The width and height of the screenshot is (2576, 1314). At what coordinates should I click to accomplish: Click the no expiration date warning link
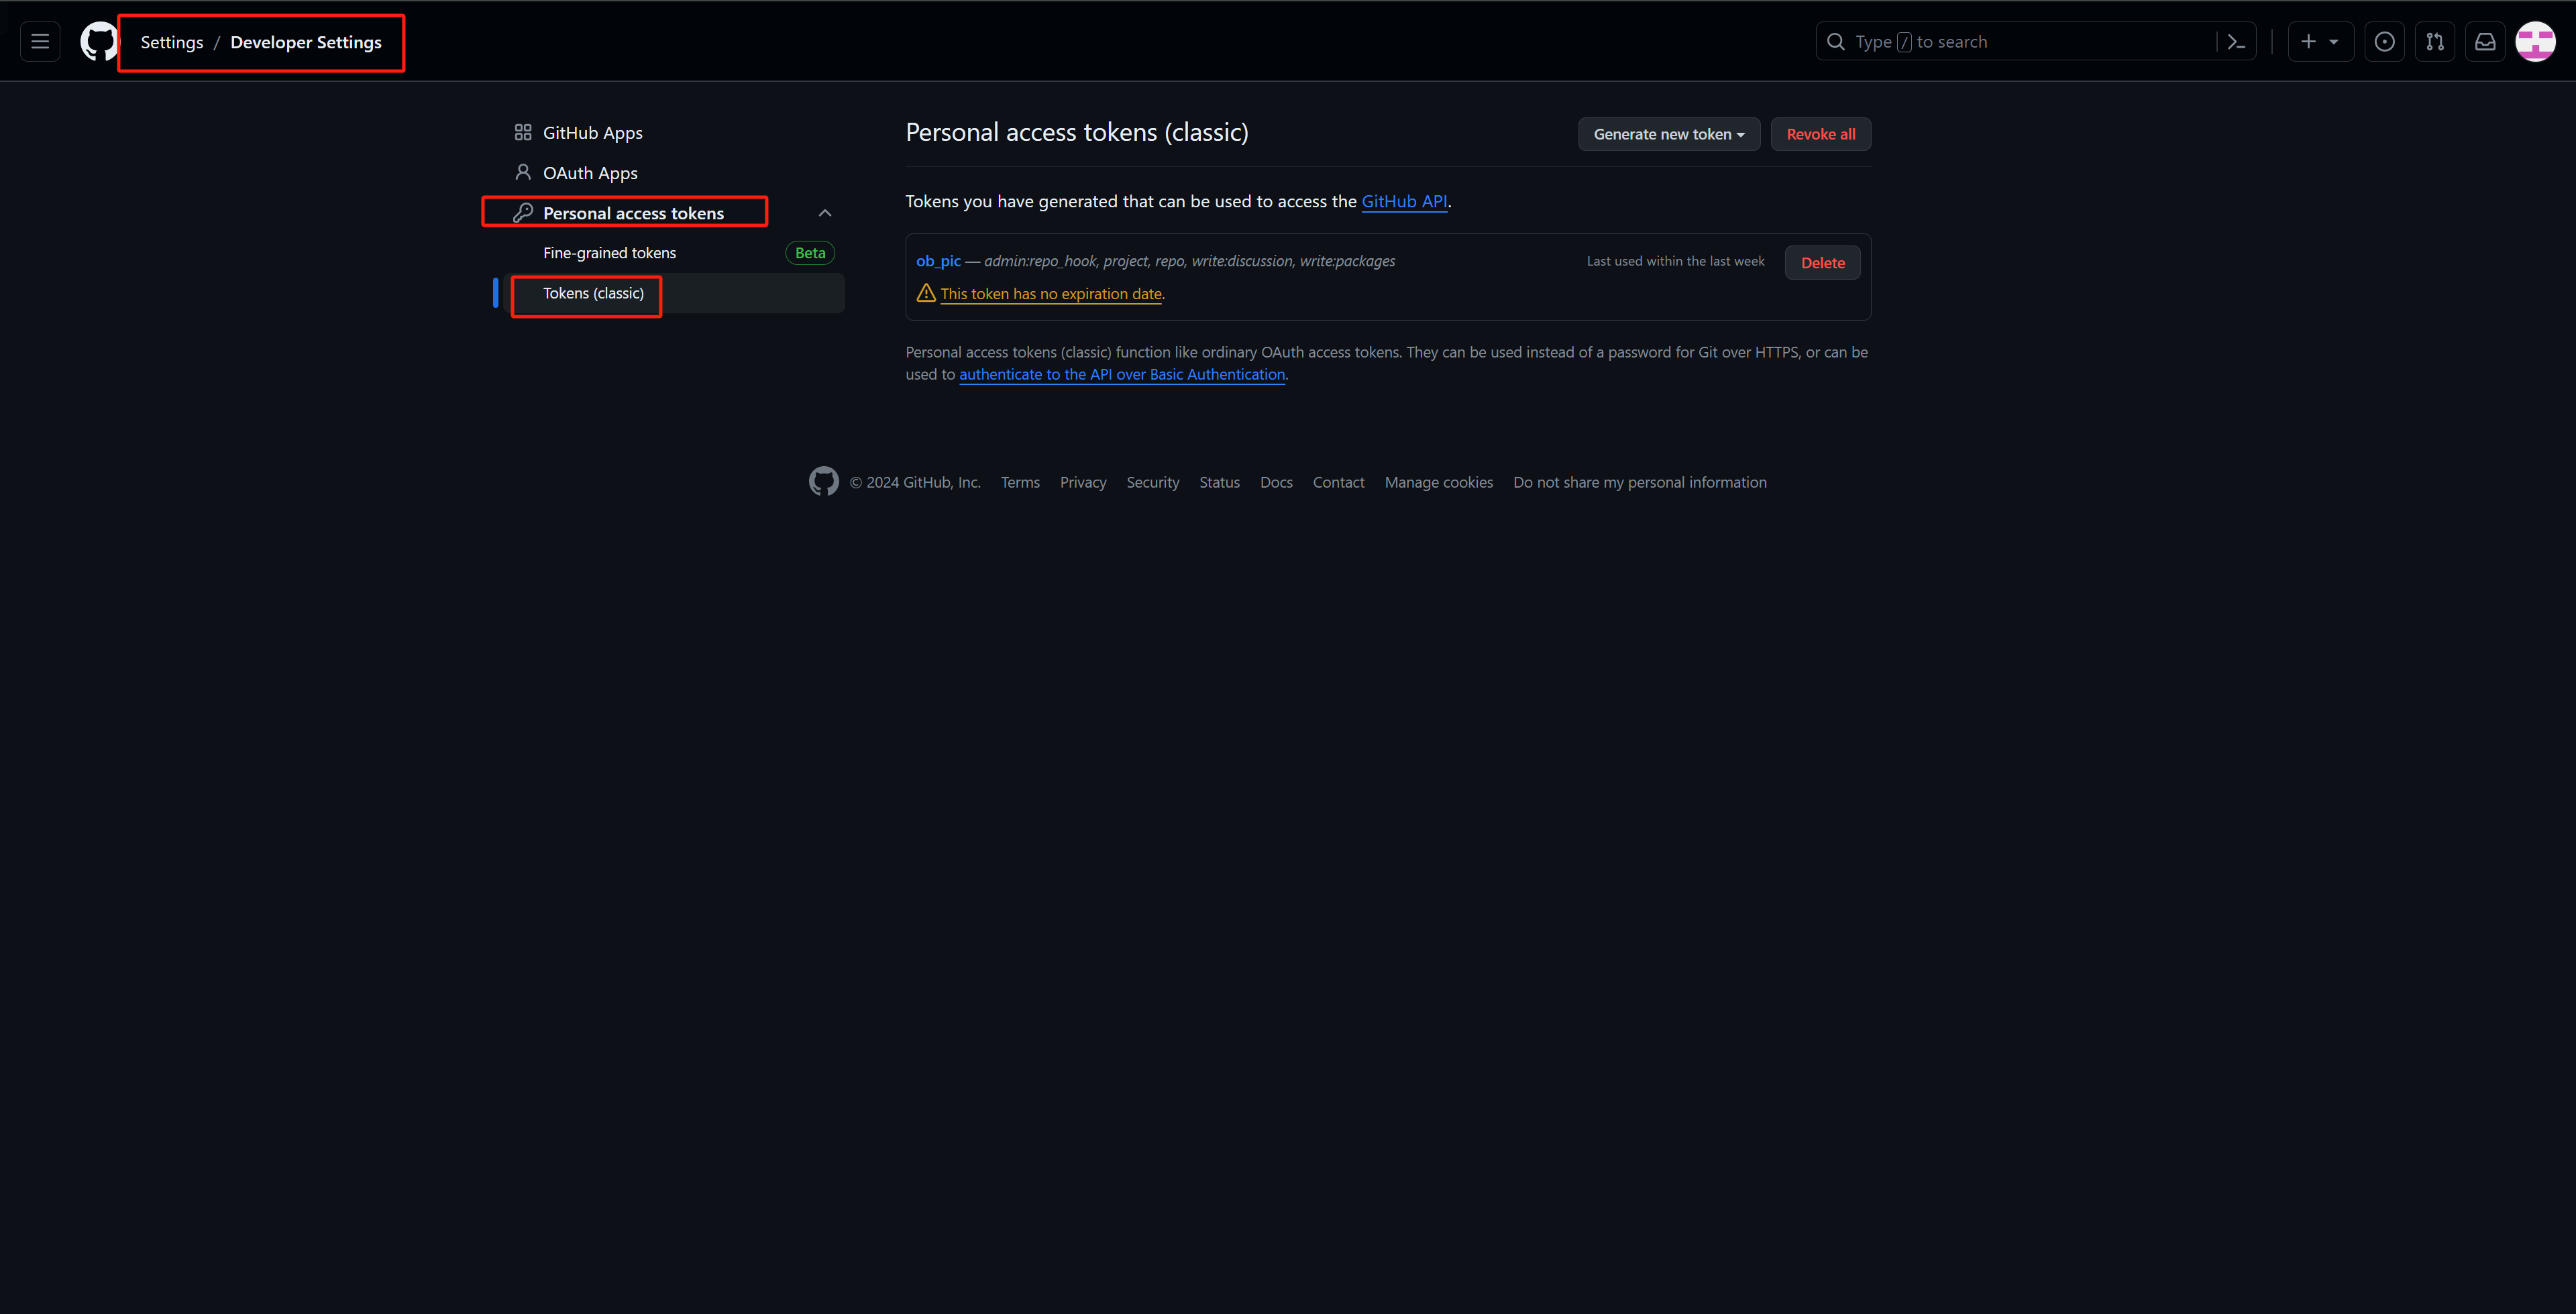(x=1050, y=294)
